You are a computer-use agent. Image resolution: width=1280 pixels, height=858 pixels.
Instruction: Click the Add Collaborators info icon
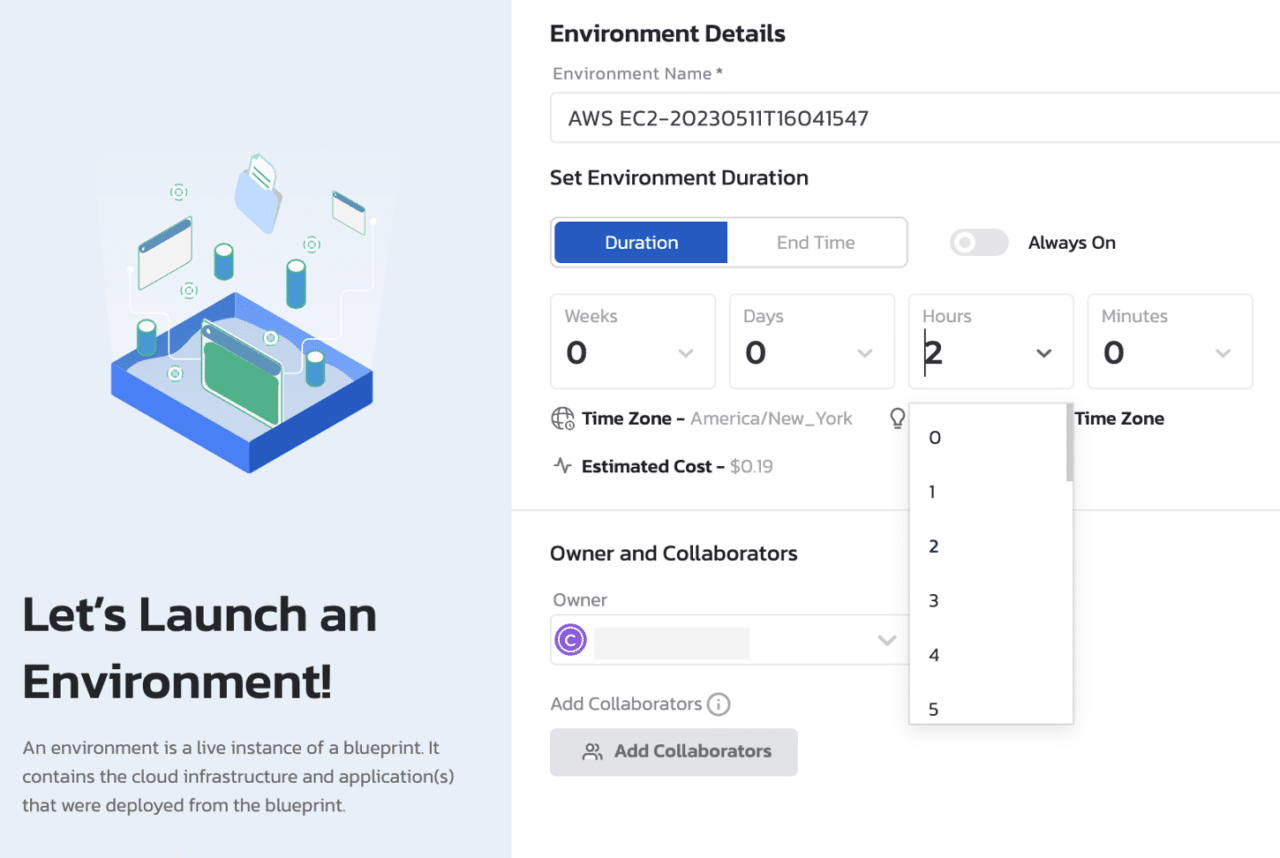pyautogui.click(x=718, y=704)
